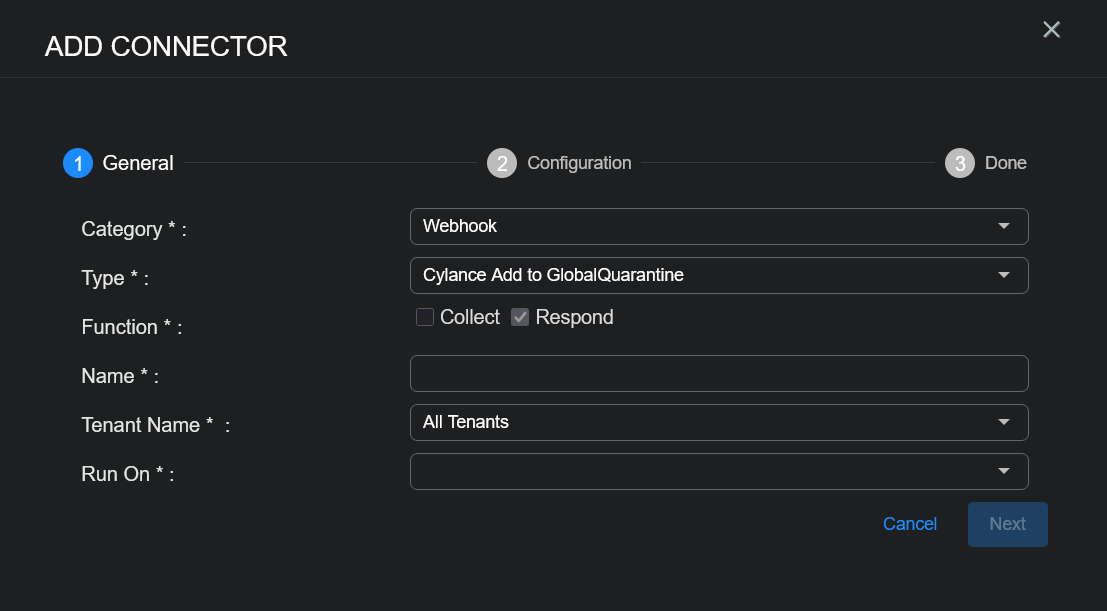Image resolution: width=1107 pixels, height=611 pixels.
Task: Cancel the connector creation
Action: tap(910, 524)
